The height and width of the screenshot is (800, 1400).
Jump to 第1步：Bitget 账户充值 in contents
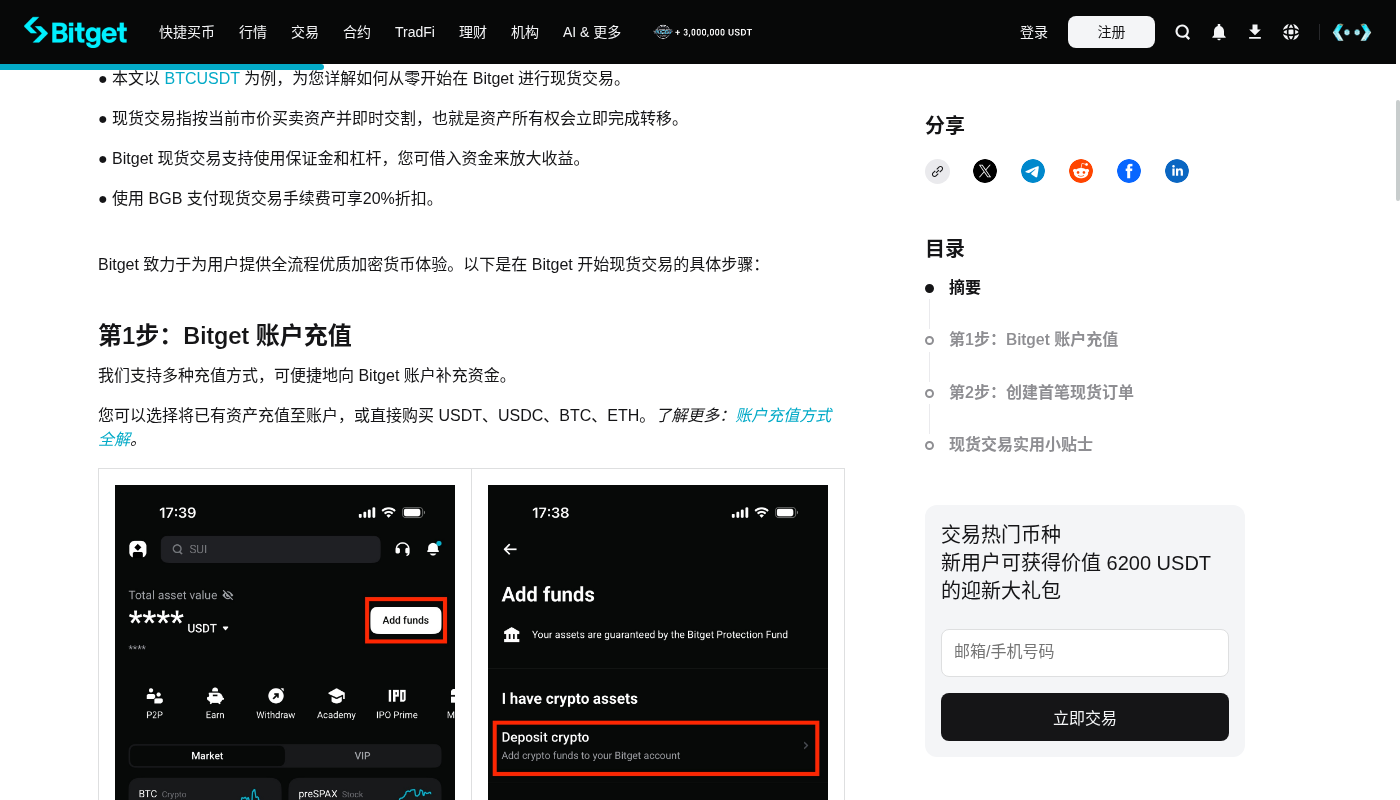point(1033,339)
